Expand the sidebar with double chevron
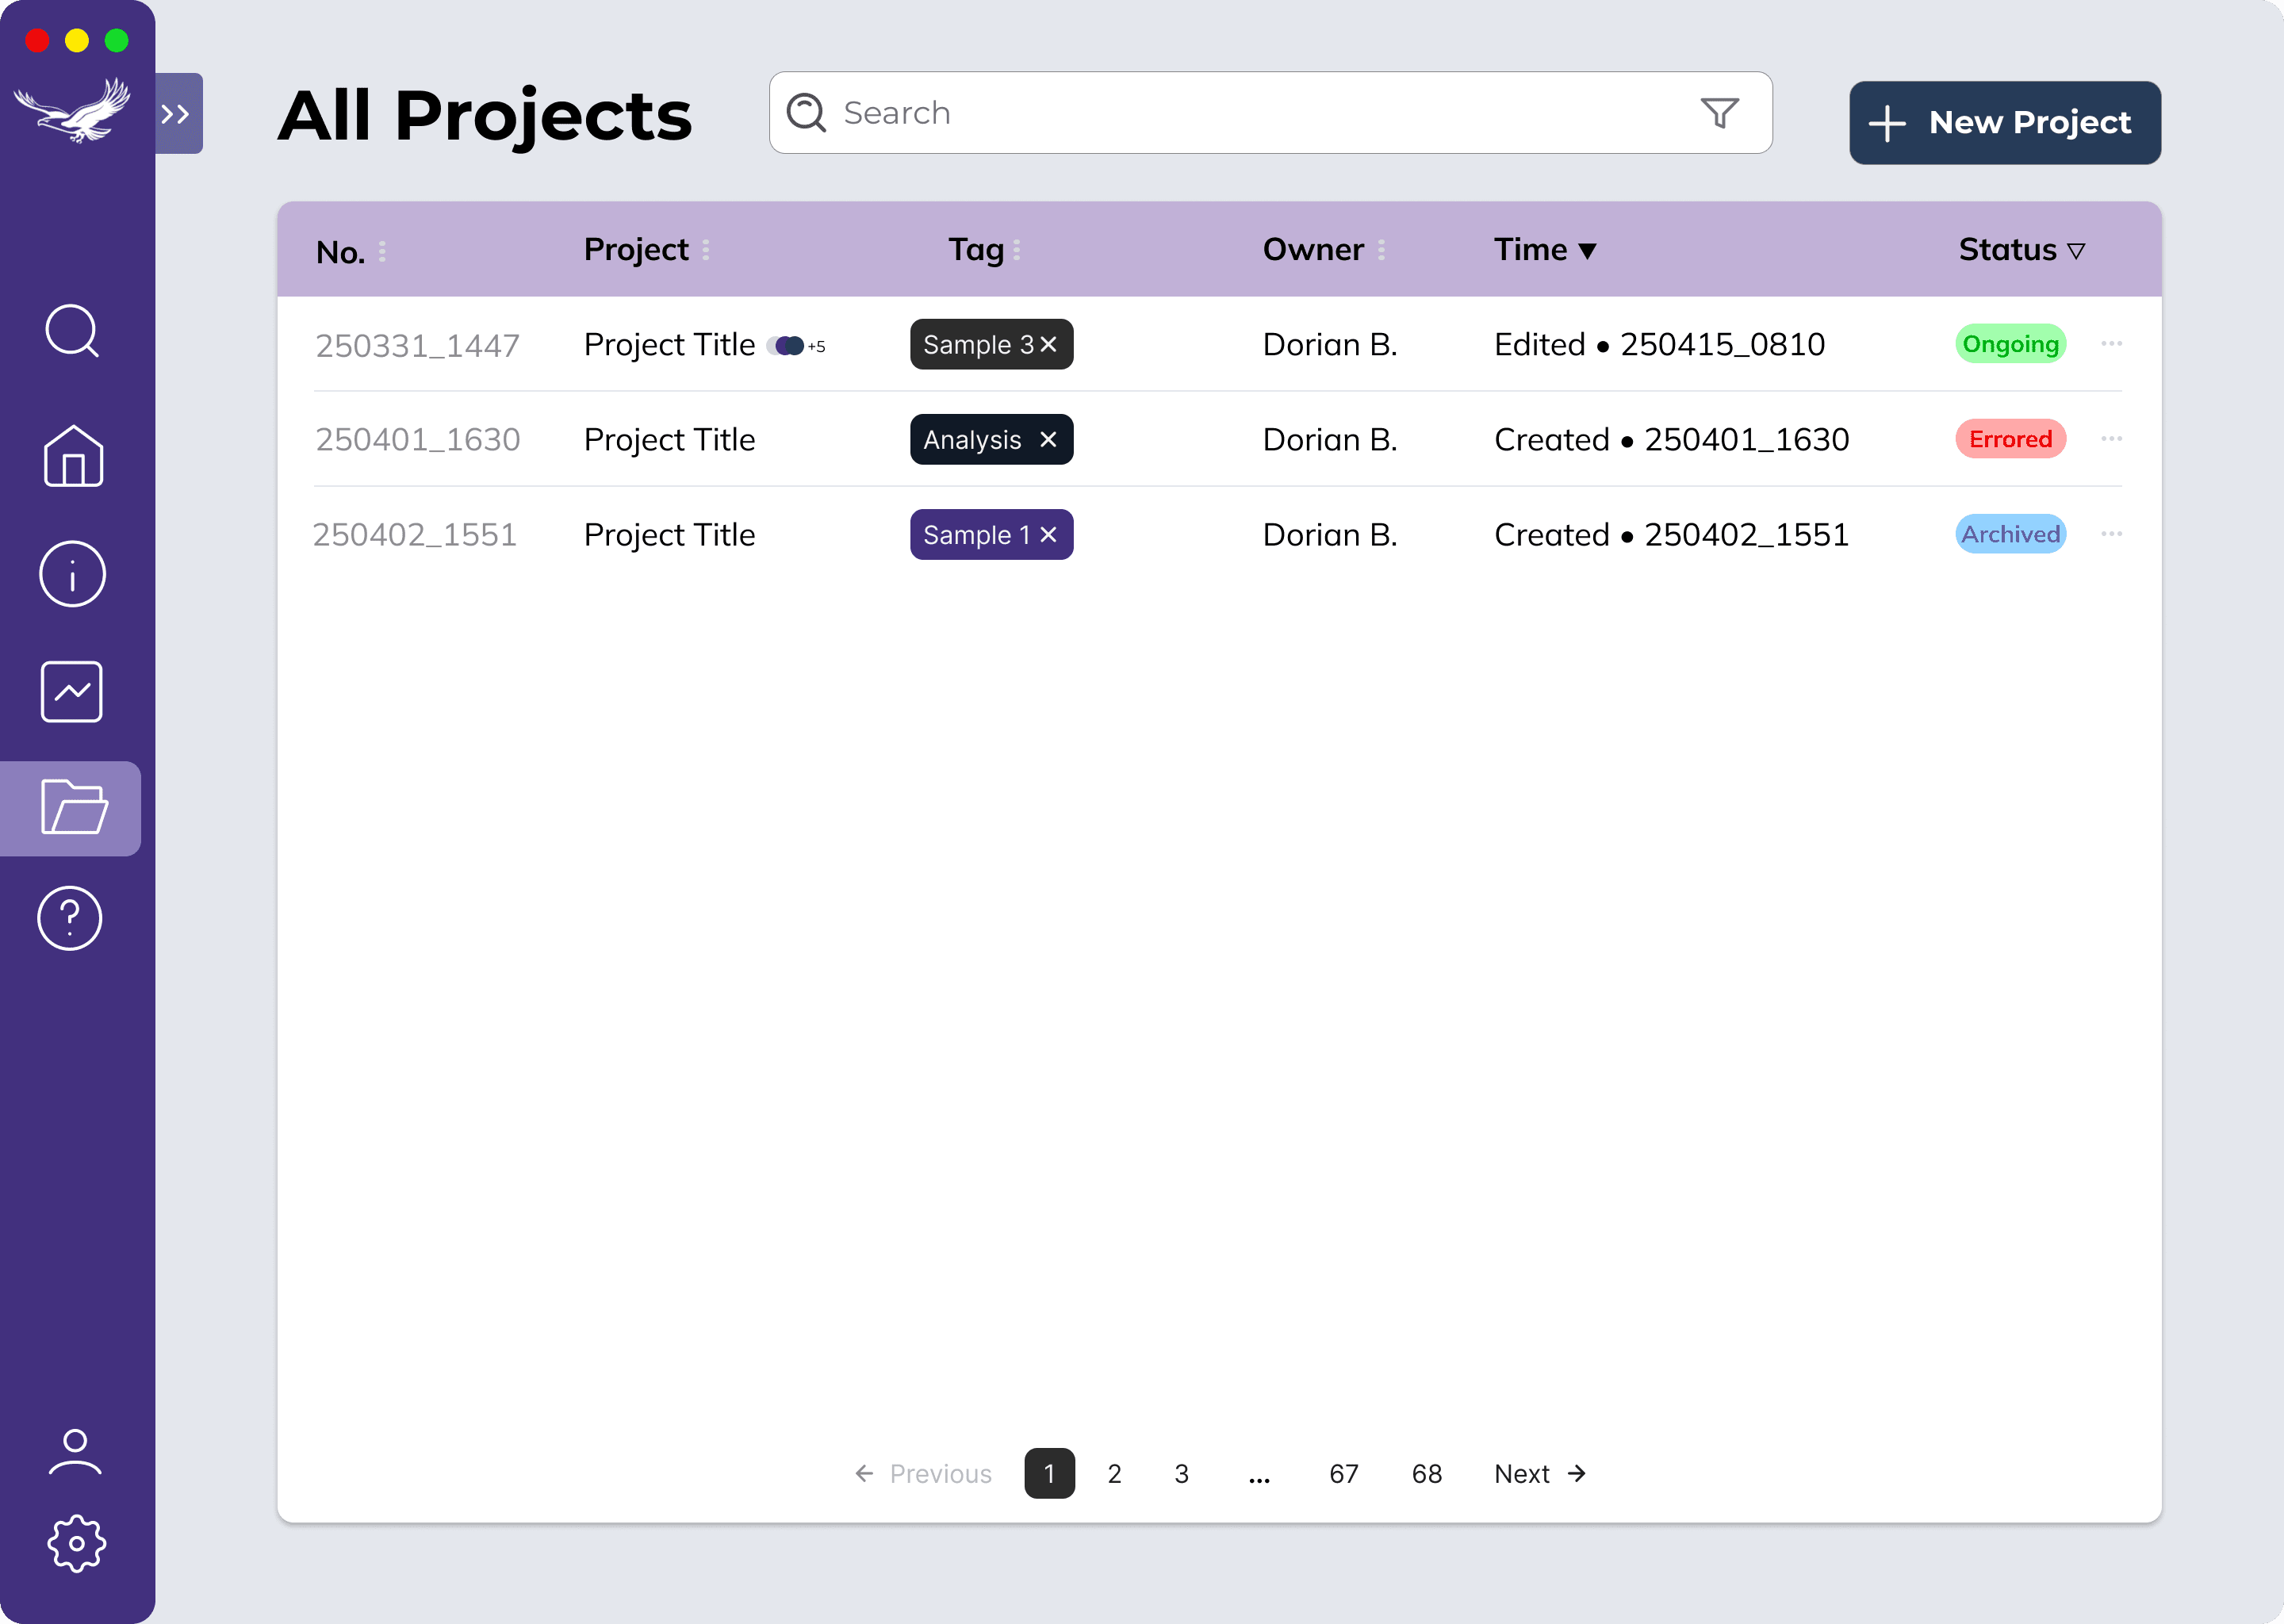Screen dimensions: 2284x1624 [x=177, y=114]
